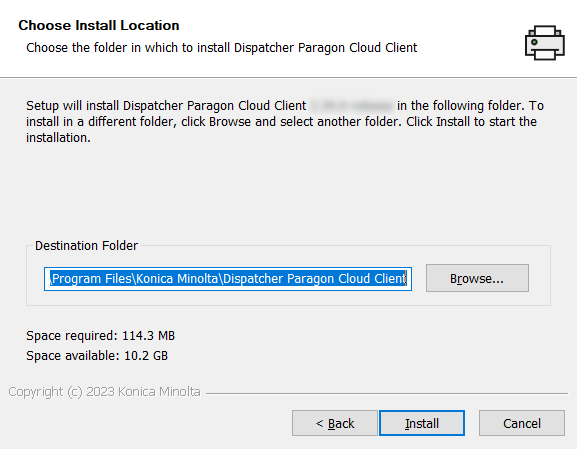
Task: Click the Browse... button
Action: point(477,278)
